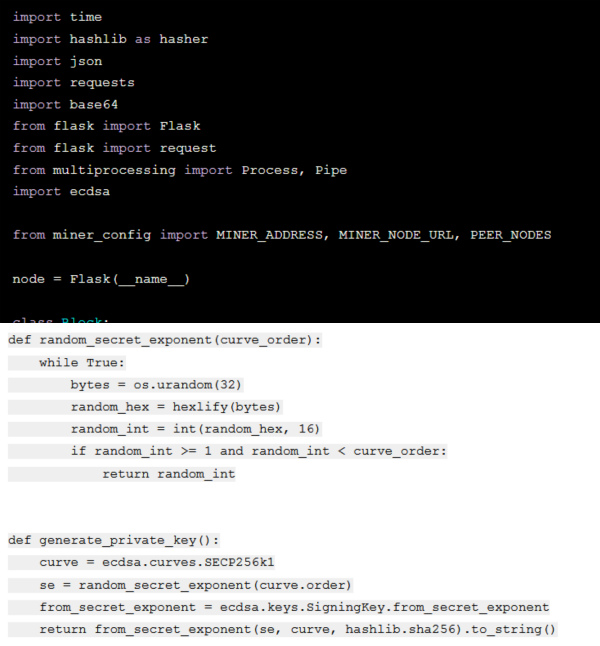Click the random_secret_exponent function definition
This screenshot has height=646, width=600.
point(164,340)
